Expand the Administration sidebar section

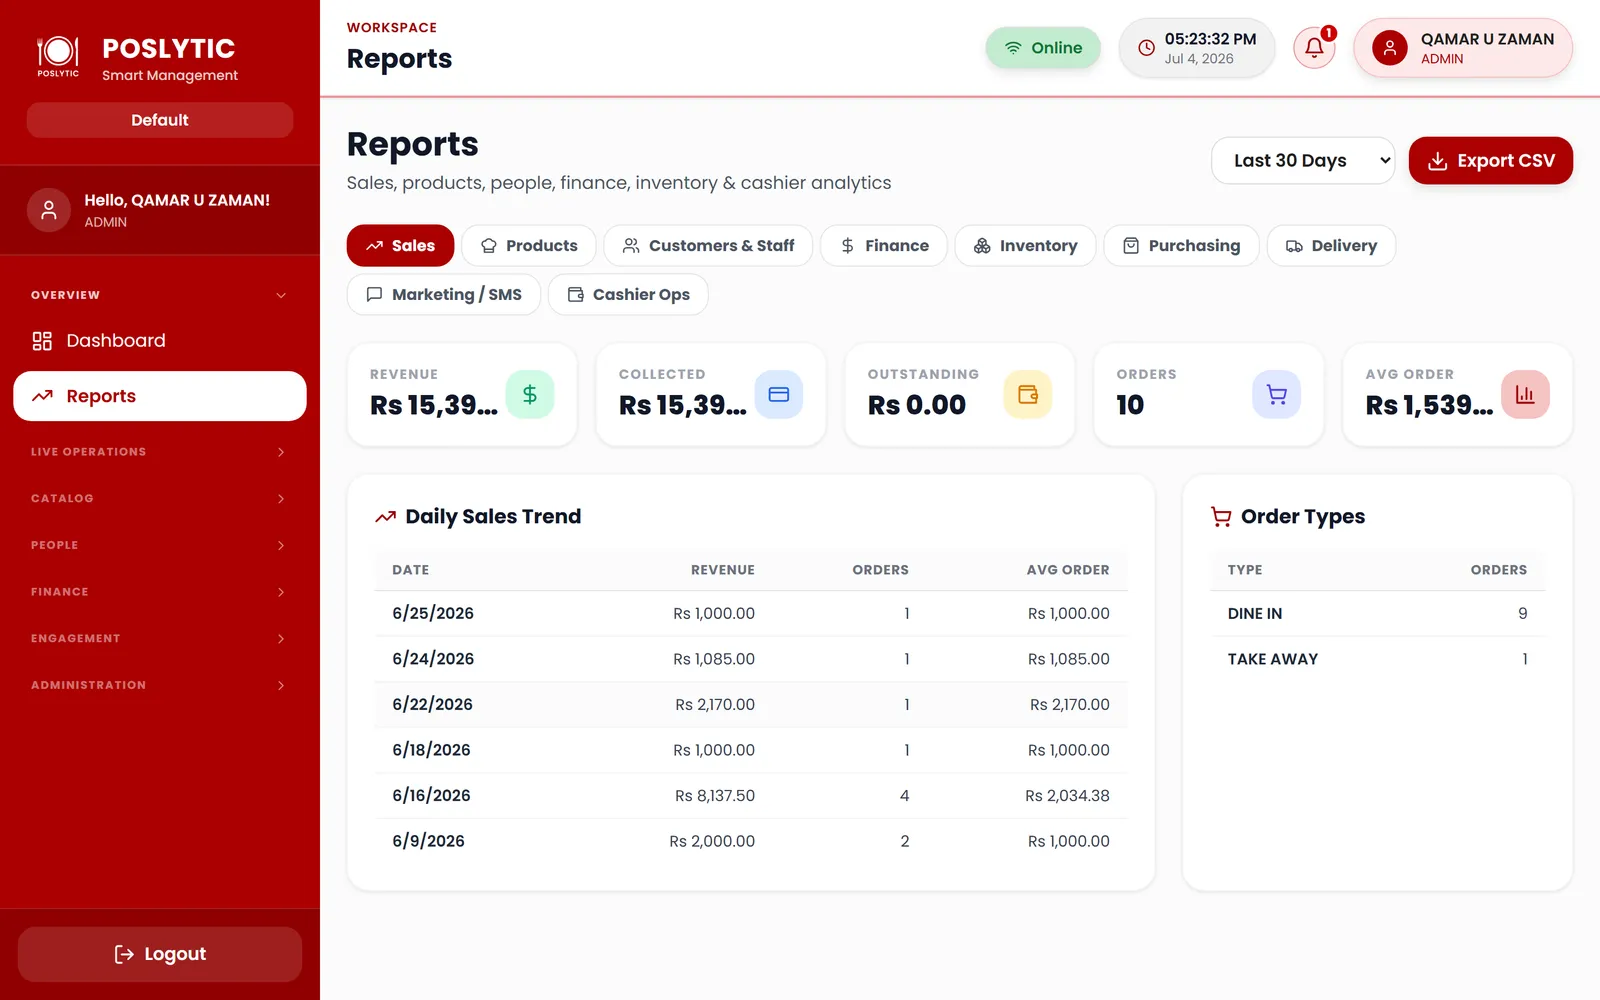(160, 685)
